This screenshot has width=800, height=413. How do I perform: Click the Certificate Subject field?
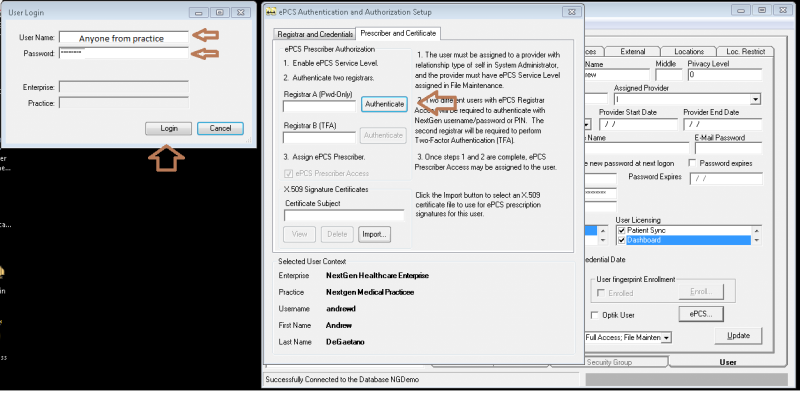click(344, 215)
